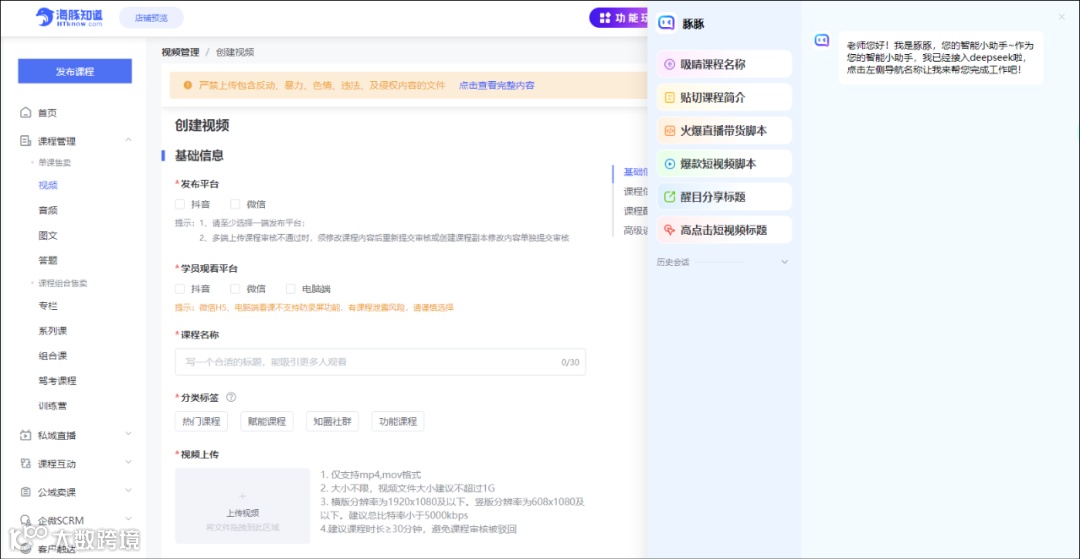Expand the 私域直播 menu chevron
This screenshot has width=1080, height=559.
(x=128, y=434)
